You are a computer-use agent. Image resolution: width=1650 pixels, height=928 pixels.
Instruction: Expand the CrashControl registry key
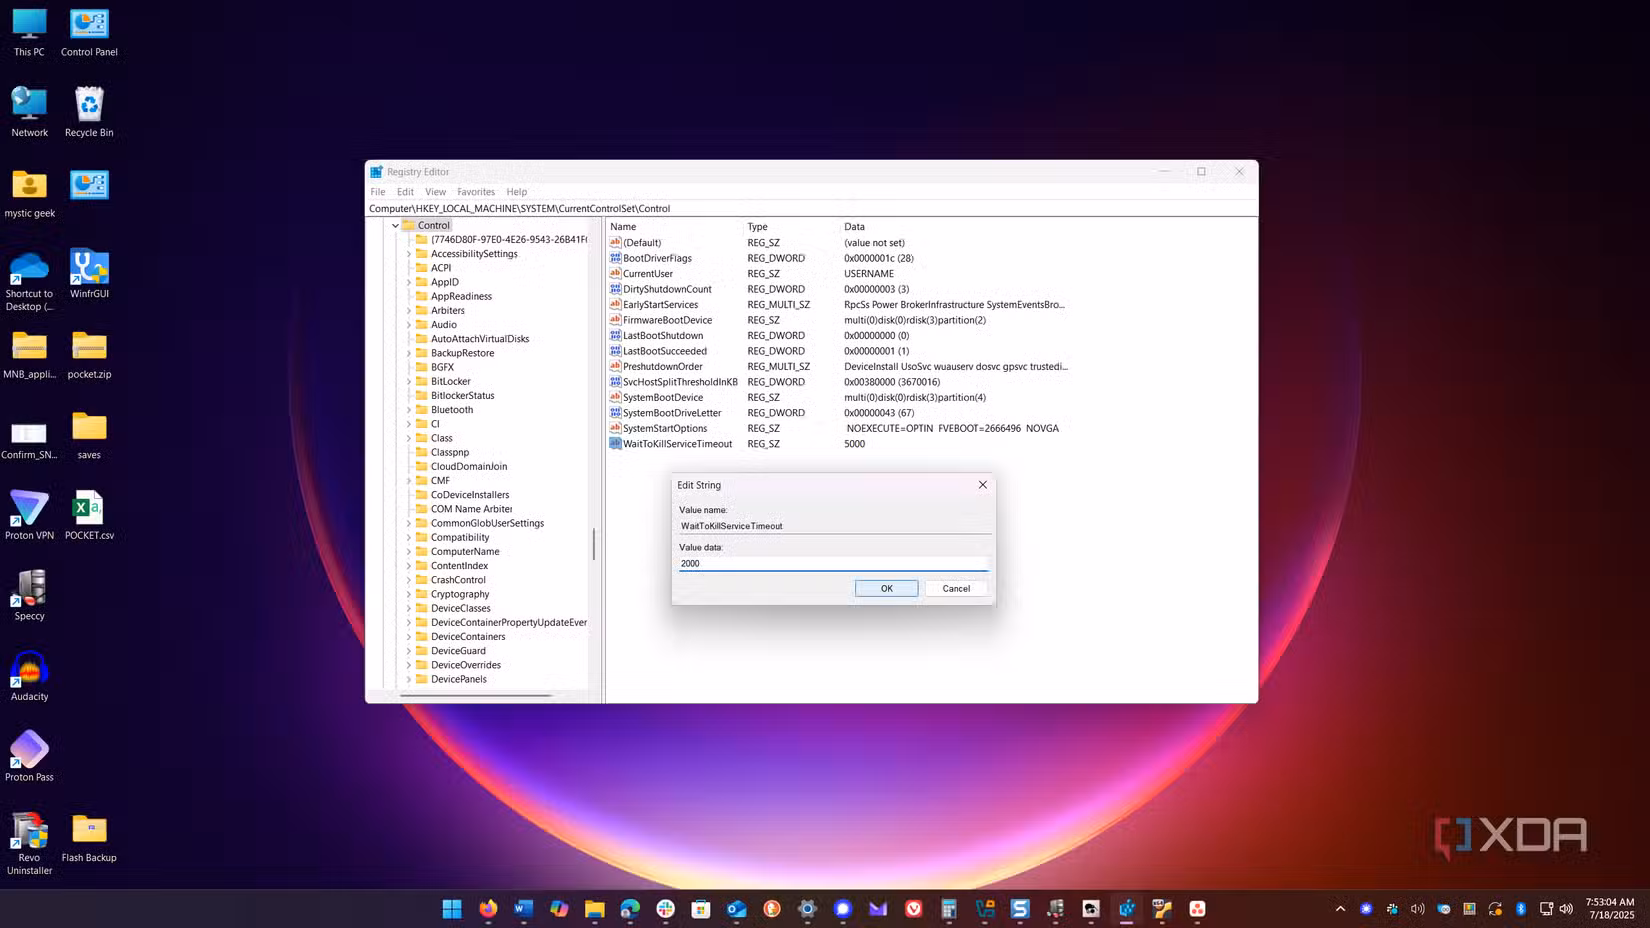410,580
